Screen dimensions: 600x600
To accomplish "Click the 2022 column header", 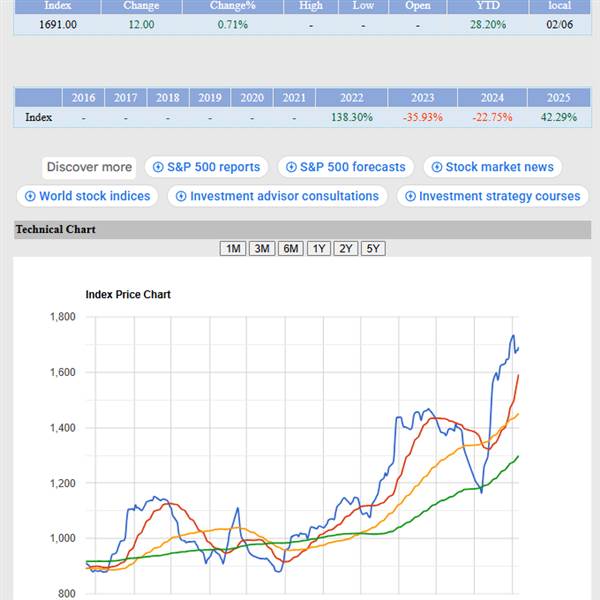I will click(x=352, y=98).
